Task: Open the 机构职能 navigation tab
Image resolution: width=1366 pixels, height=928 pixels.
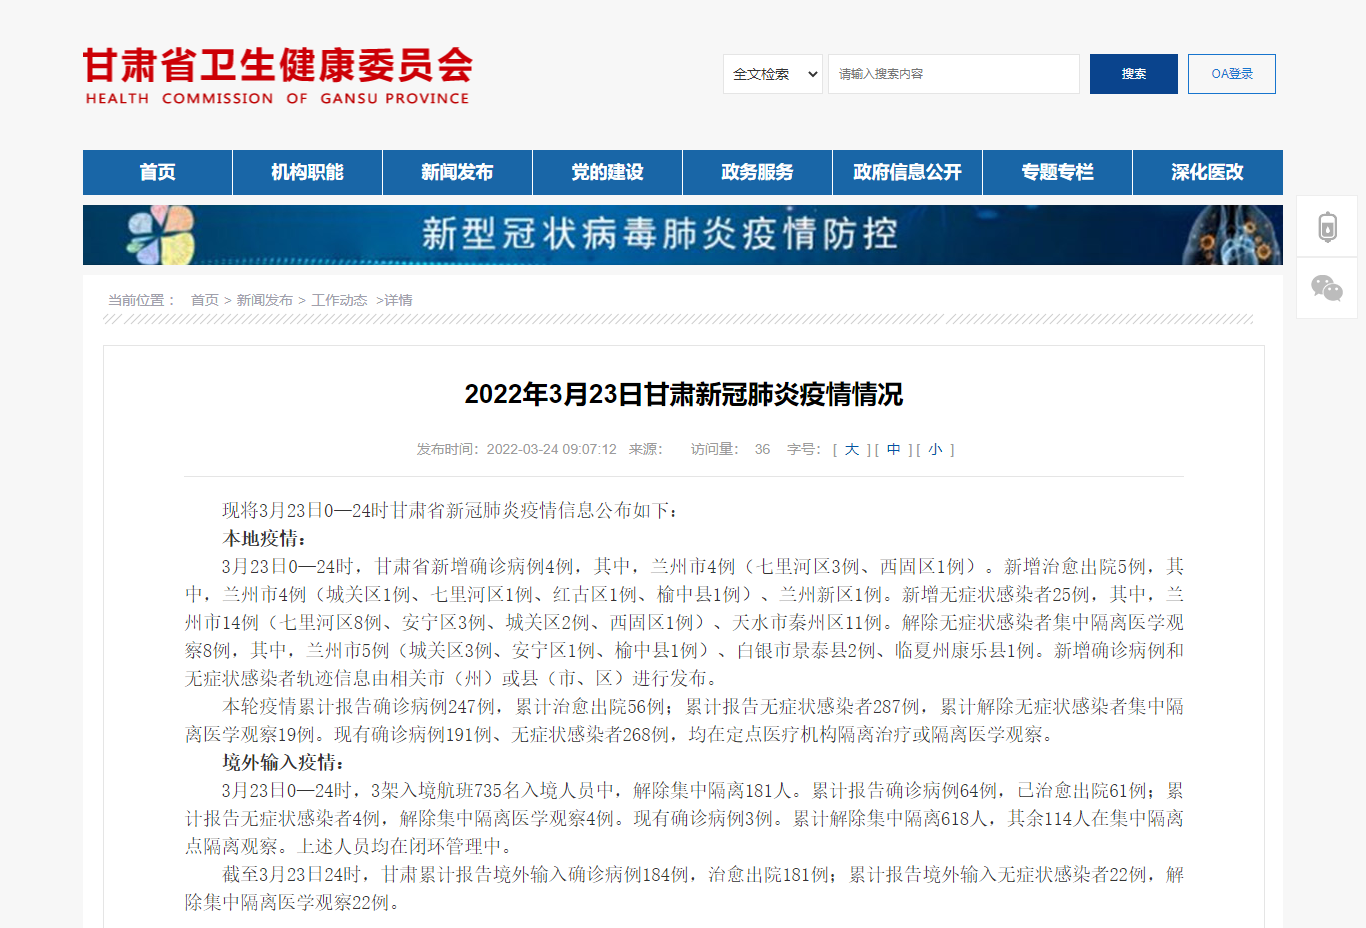Action: [x=308, y=172]
